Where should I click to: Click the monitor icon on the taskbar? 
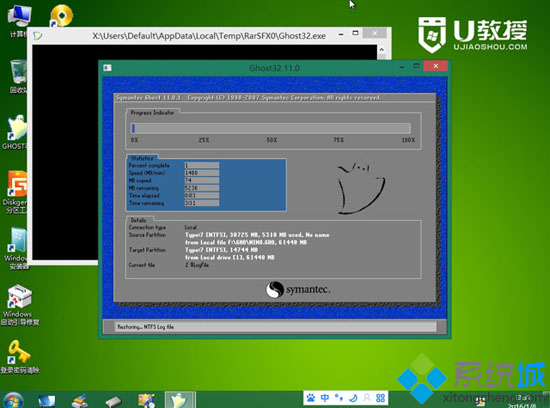tap(46, 400)
